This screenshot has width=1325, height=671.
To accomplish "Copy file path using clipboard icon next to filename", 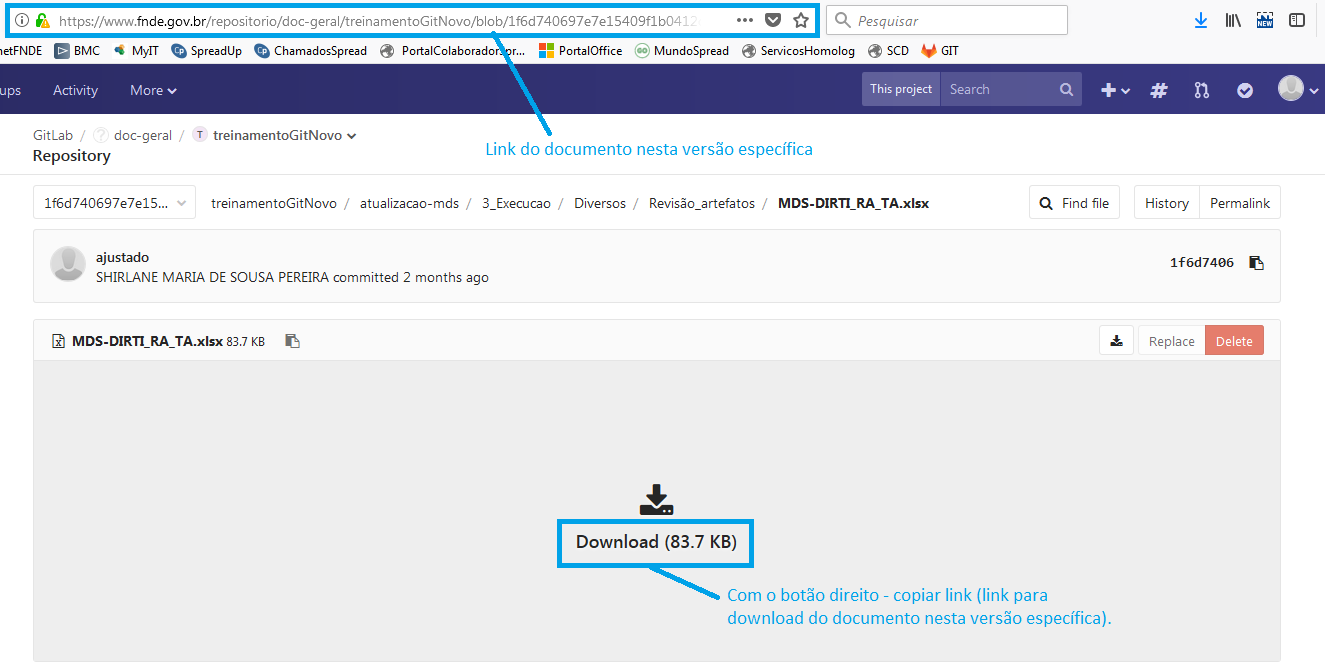I will click(292, 340).
